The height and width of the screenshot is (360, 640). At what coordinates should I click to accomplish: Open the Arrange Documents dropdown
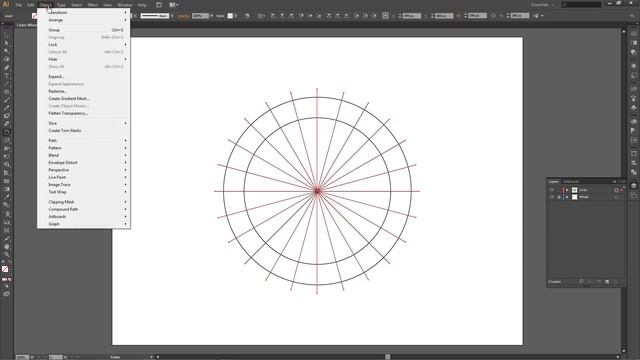click(174, 5)
